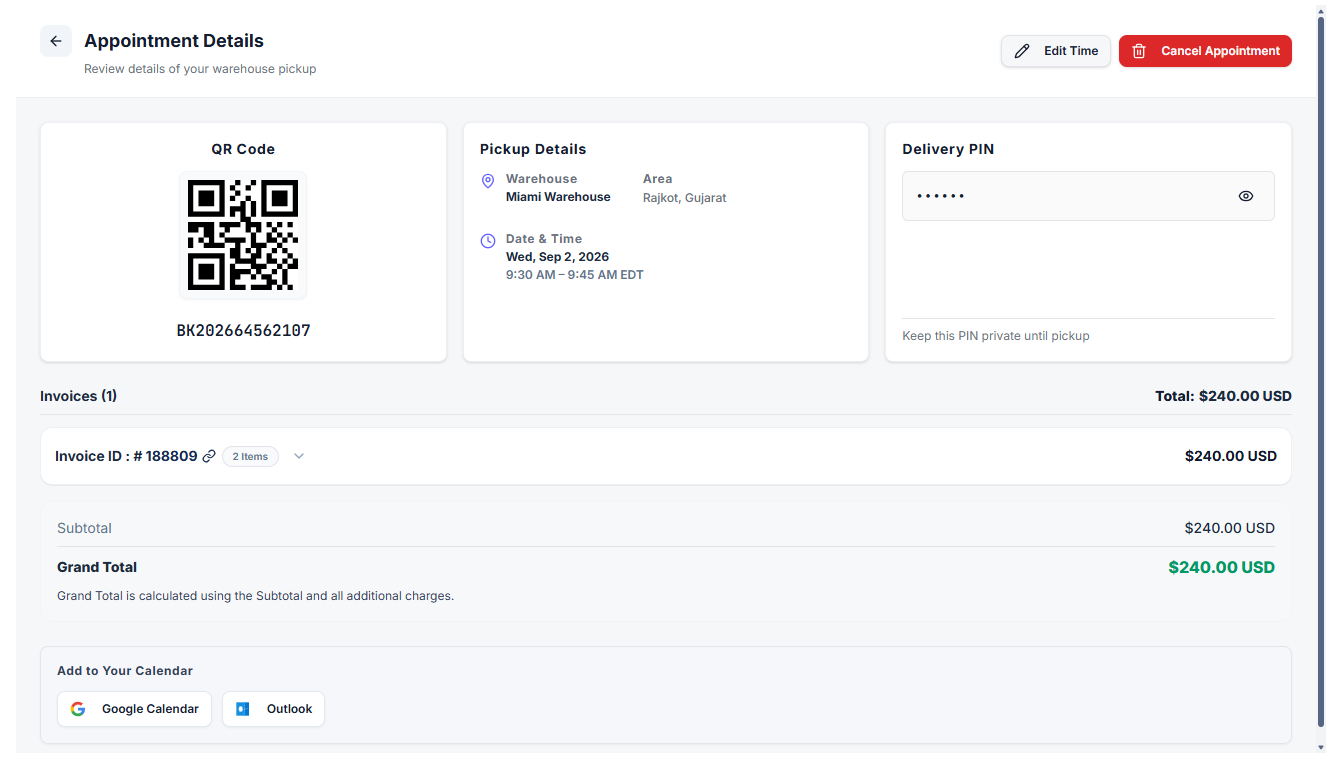The width and height of the screenshot is (1335, 768).
Task: Click the Invoices (1) heading
Action: pos(78,396)
